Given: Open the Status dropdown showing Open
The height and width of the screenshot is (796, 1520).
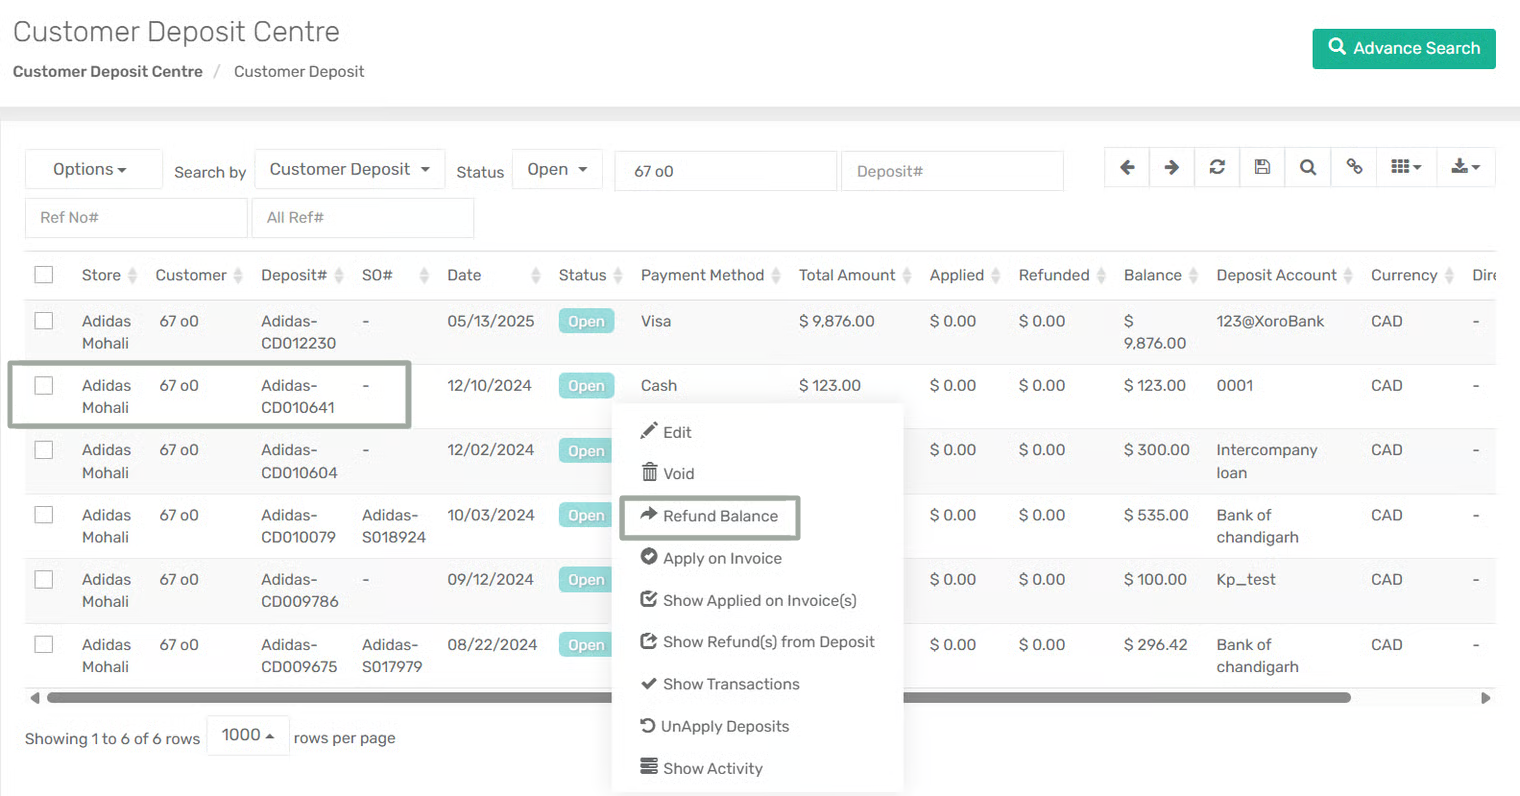Looking at the screenshot, I should (x=557, y=170).
